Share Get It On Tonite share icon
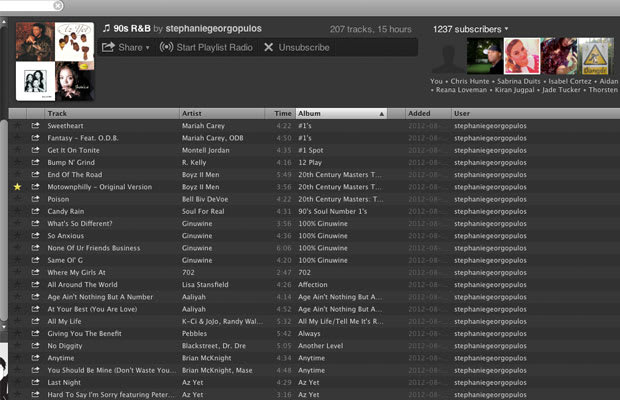 point(36,150)
